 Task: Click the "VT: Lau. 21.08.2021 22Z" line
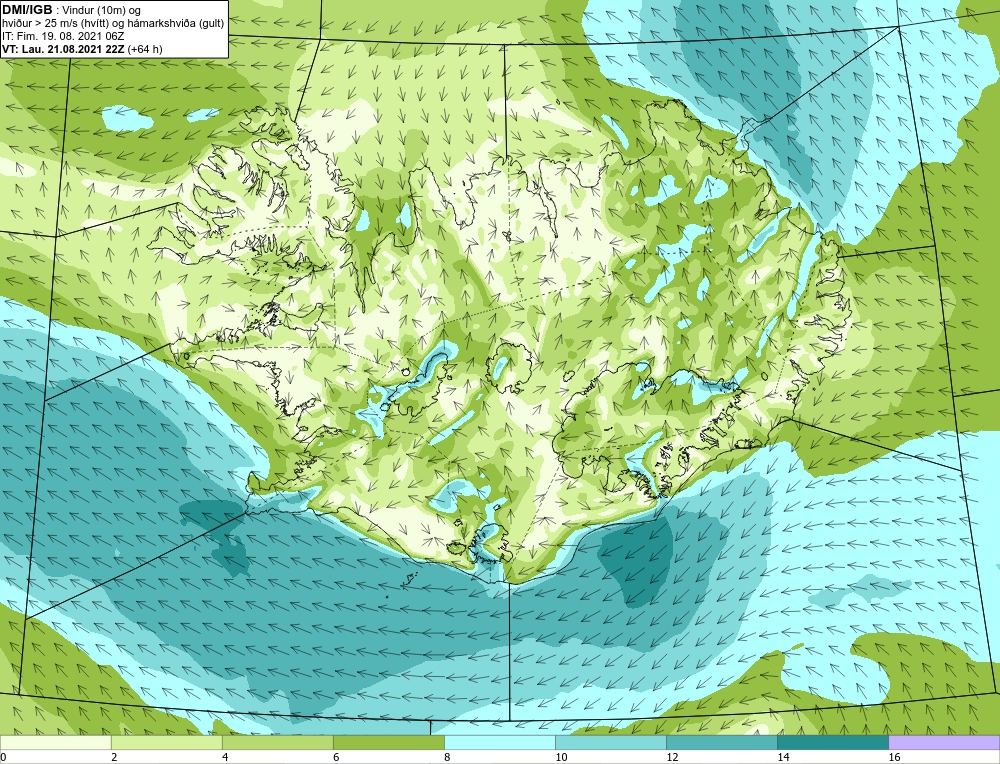pyautogui.click(x=63, y=49)
